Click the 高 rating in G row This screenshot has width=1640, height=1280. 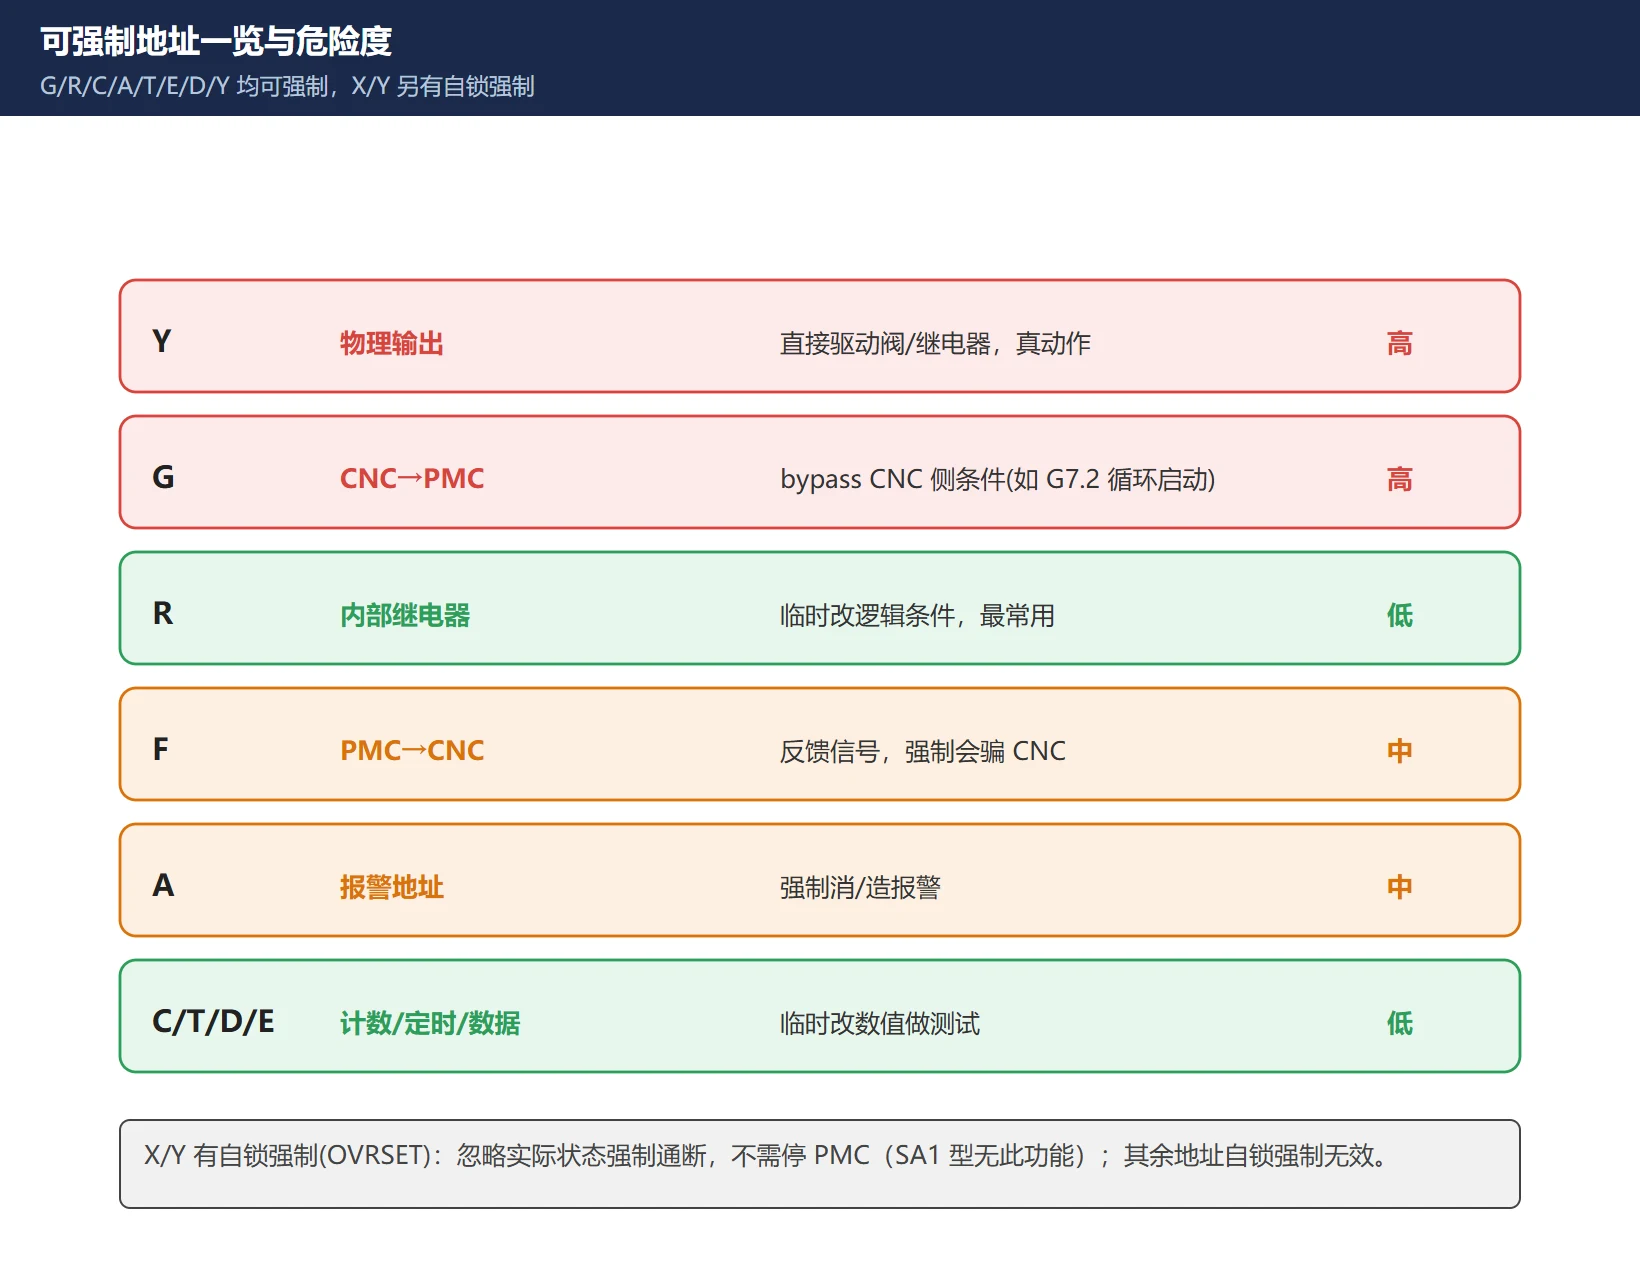(1400, 479)
